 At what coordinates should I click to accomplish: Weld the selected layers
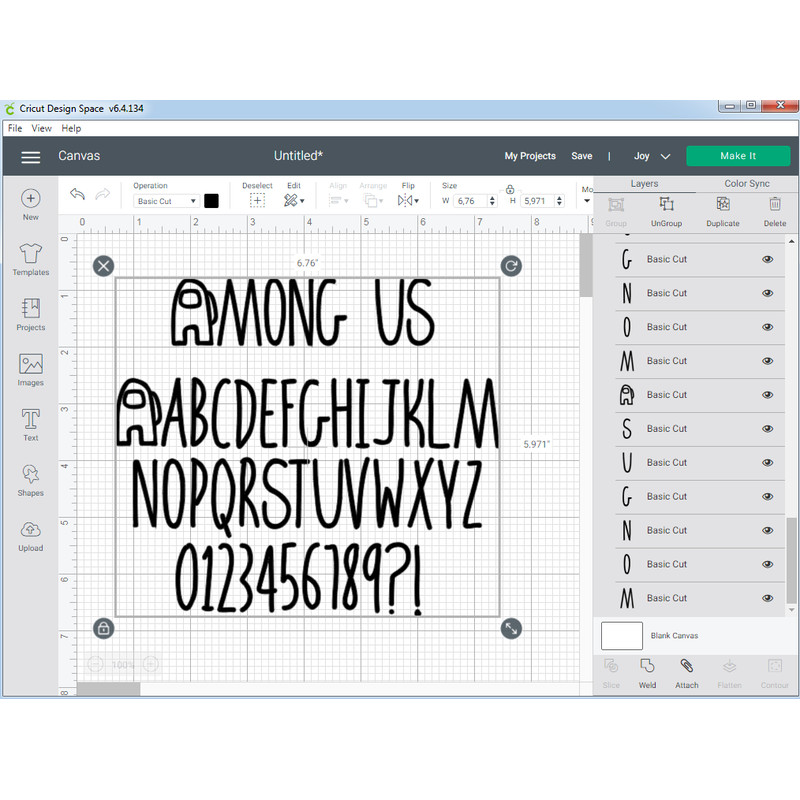pos(647,672)
